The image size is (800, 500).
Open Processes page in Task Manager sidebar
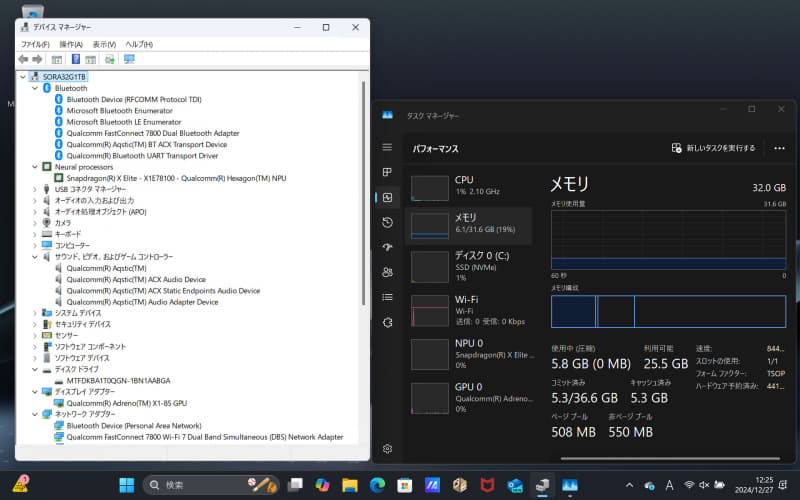(x=387, y=172)
